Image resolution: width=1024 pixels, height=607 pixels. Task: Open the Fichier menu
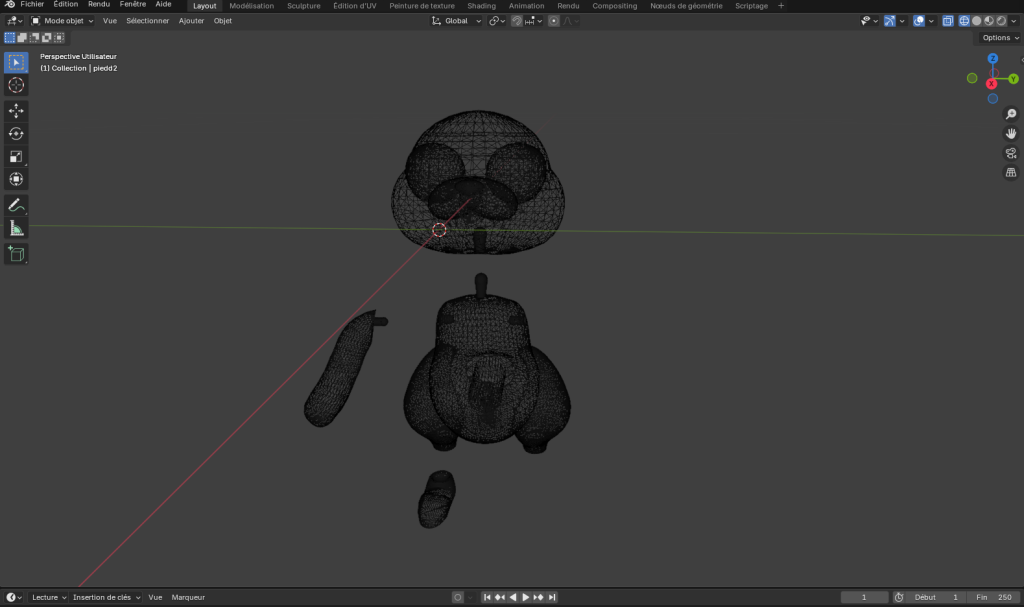tap(32, 5)
